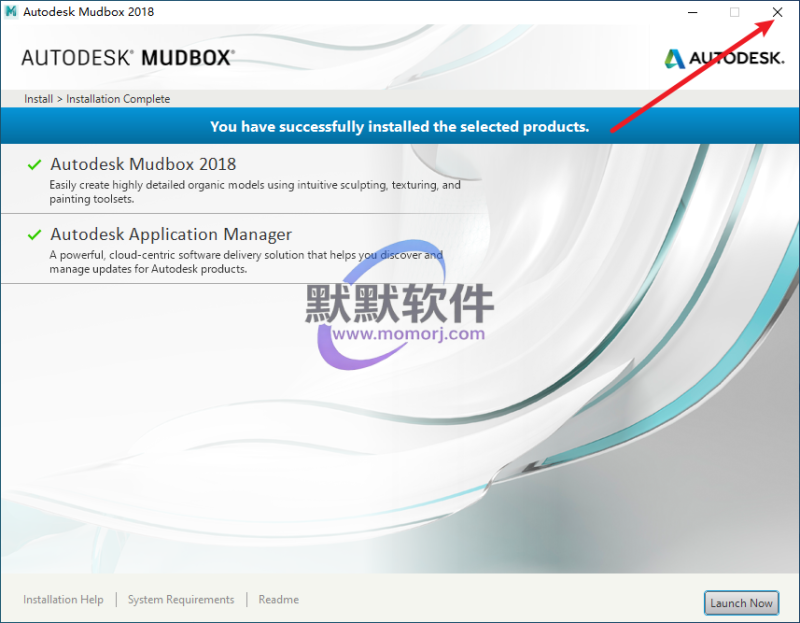The image size is (800, 623).
Task: Click the AUTODESK MUDBOX header wordmark
Action: point(128,58)
